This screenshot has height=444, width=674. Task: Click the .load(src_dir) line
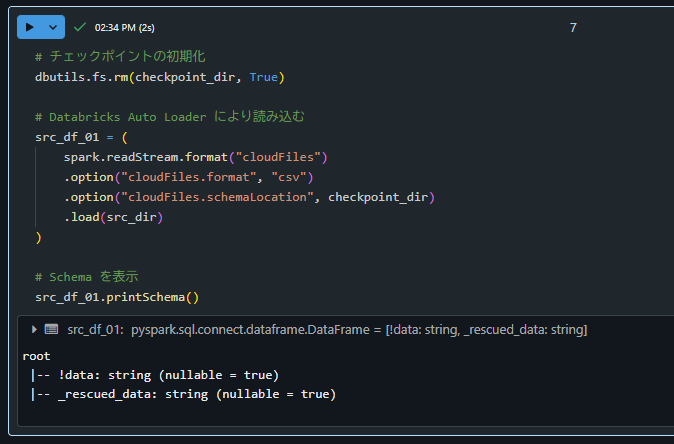(x=113, y=217)
